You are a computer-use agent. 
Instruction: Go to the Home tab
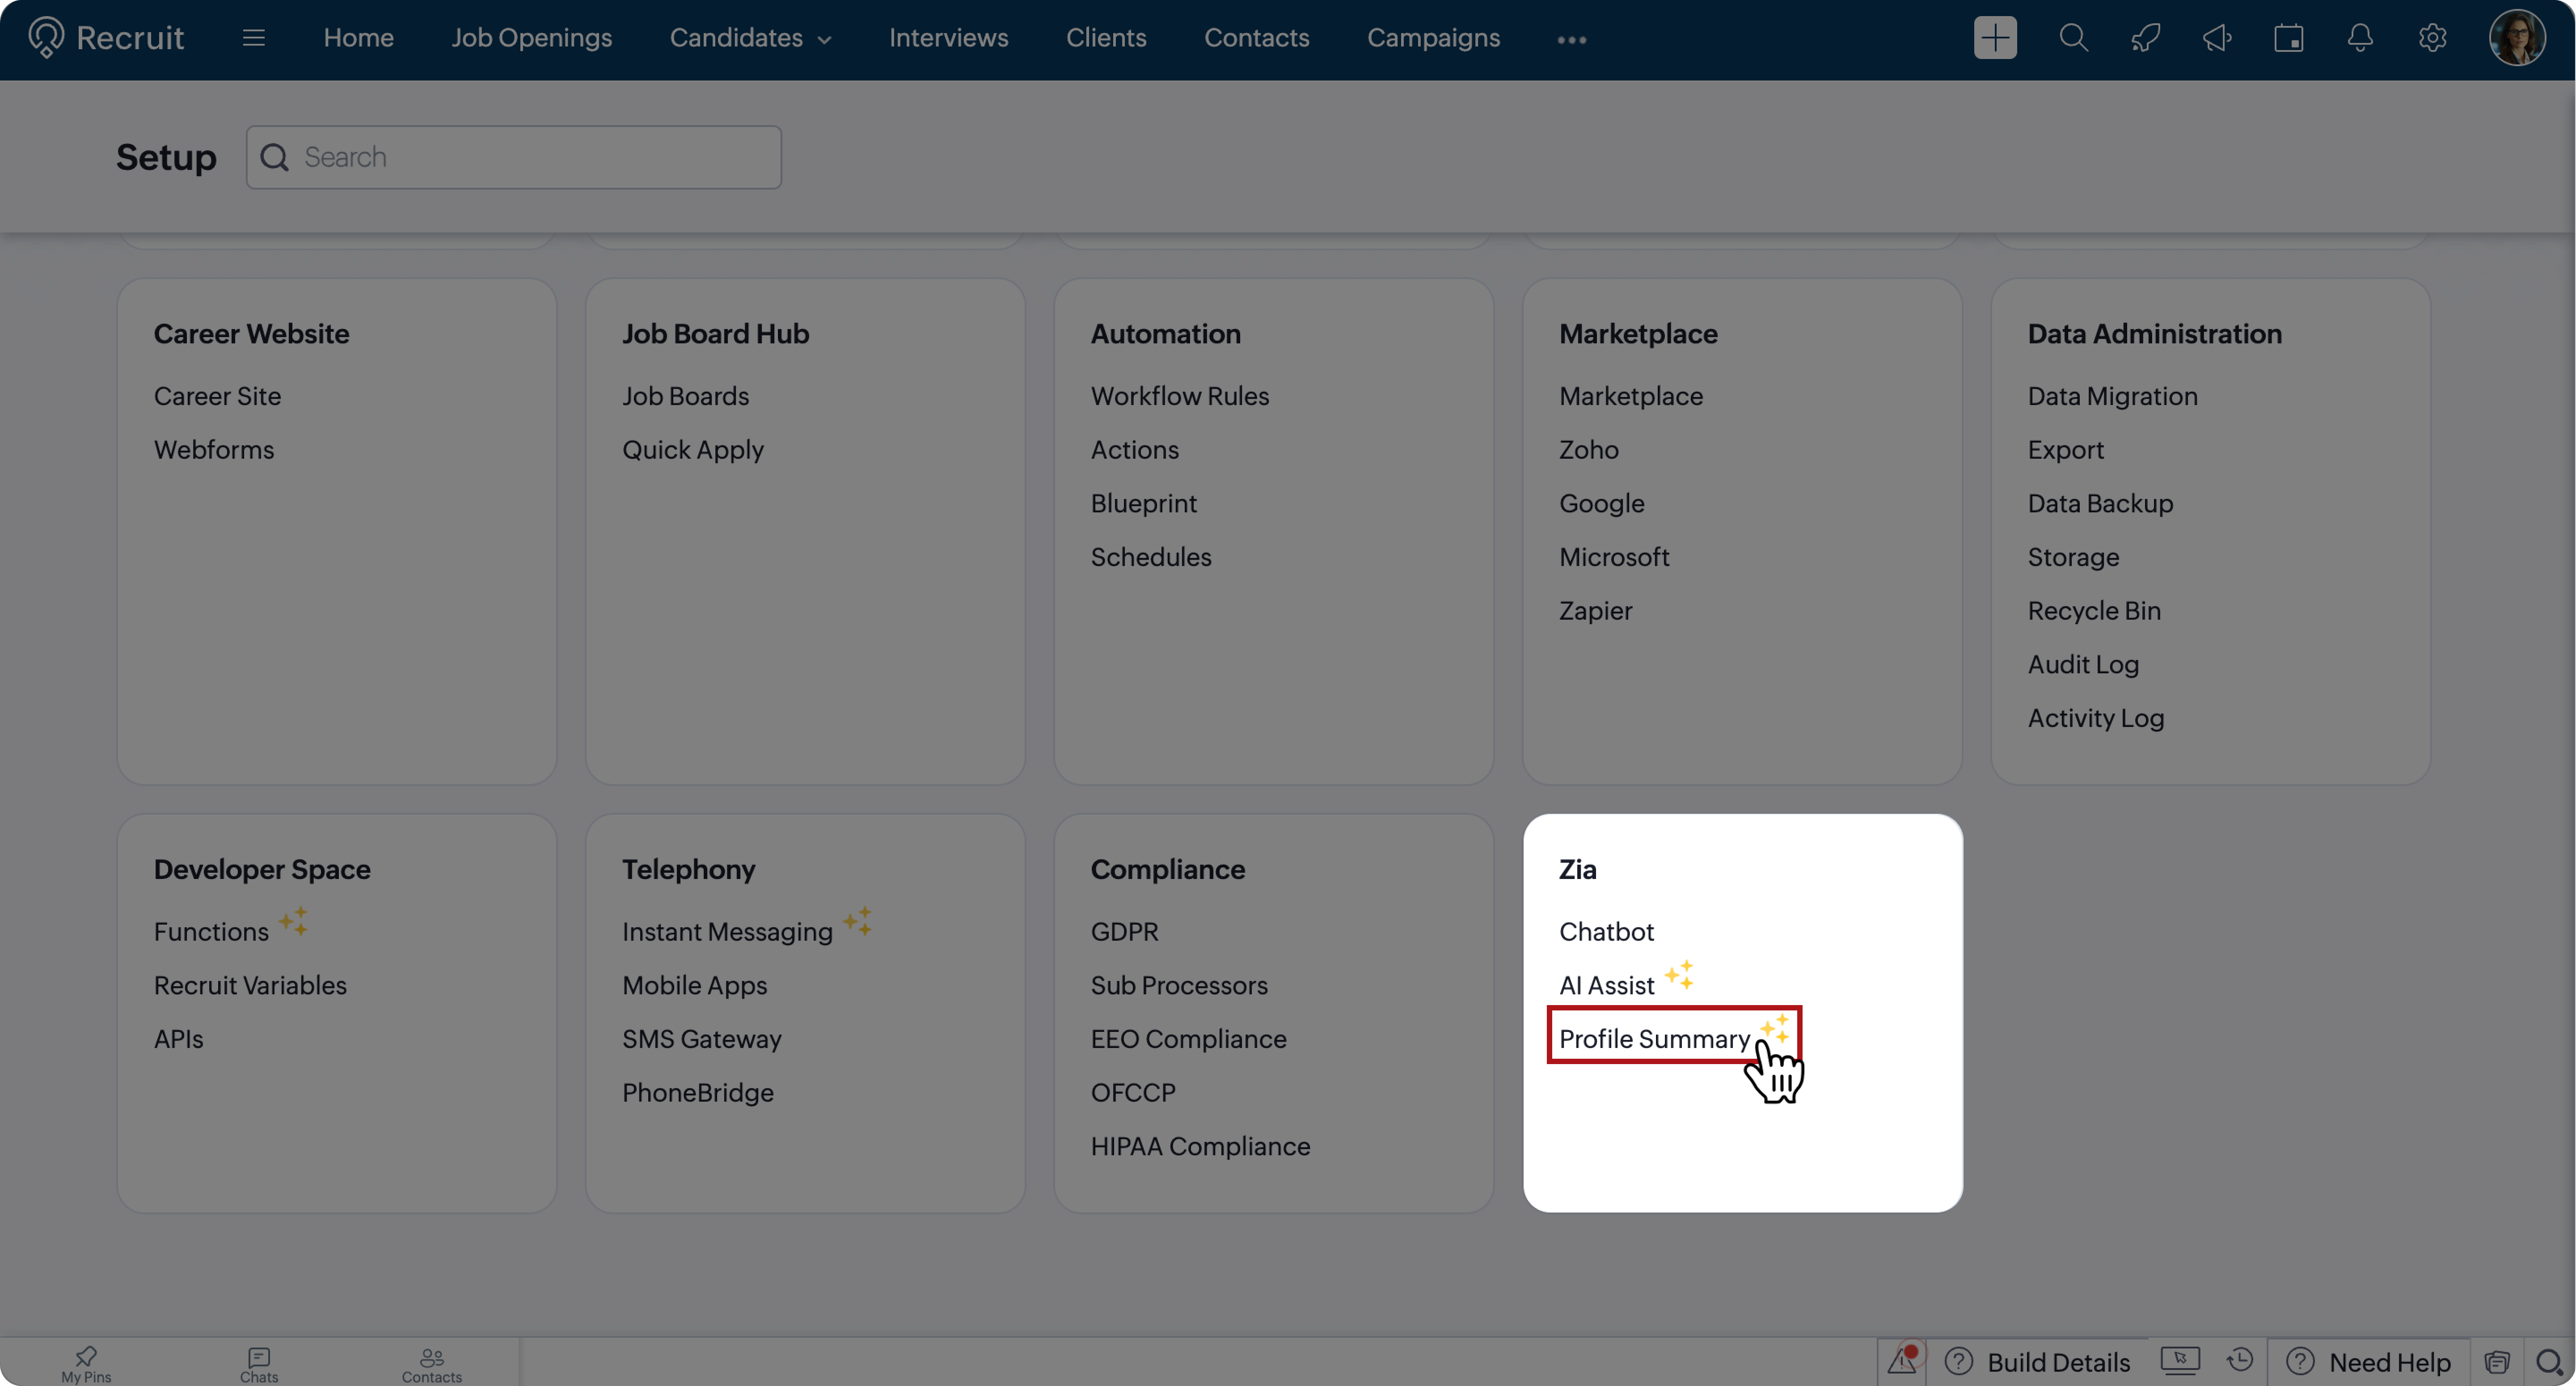(x=358, y=38)
